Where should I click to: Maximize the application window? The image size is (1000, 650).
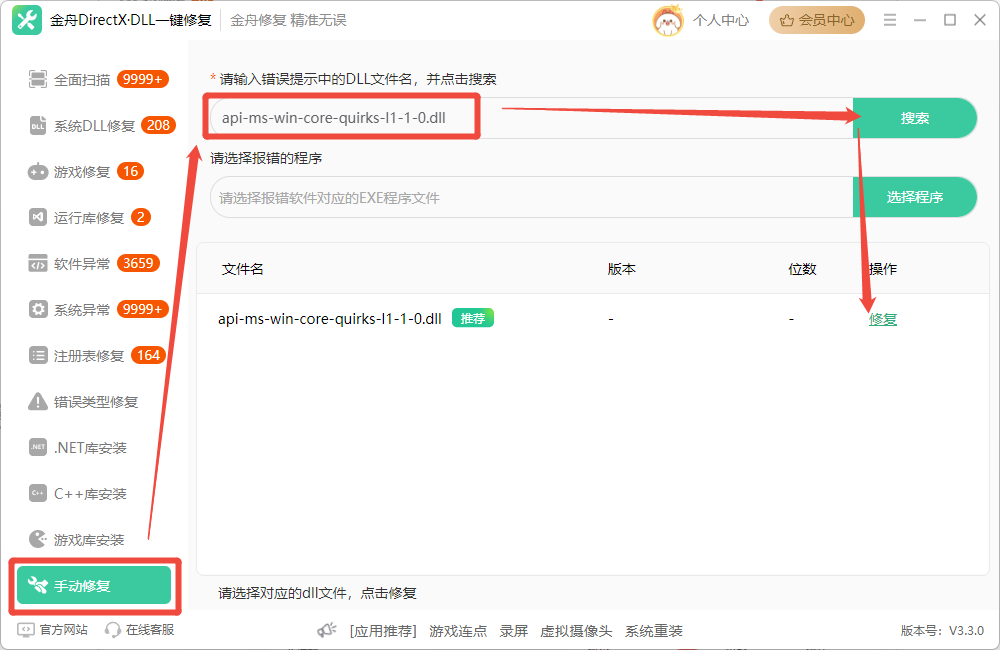pos(950,20)
